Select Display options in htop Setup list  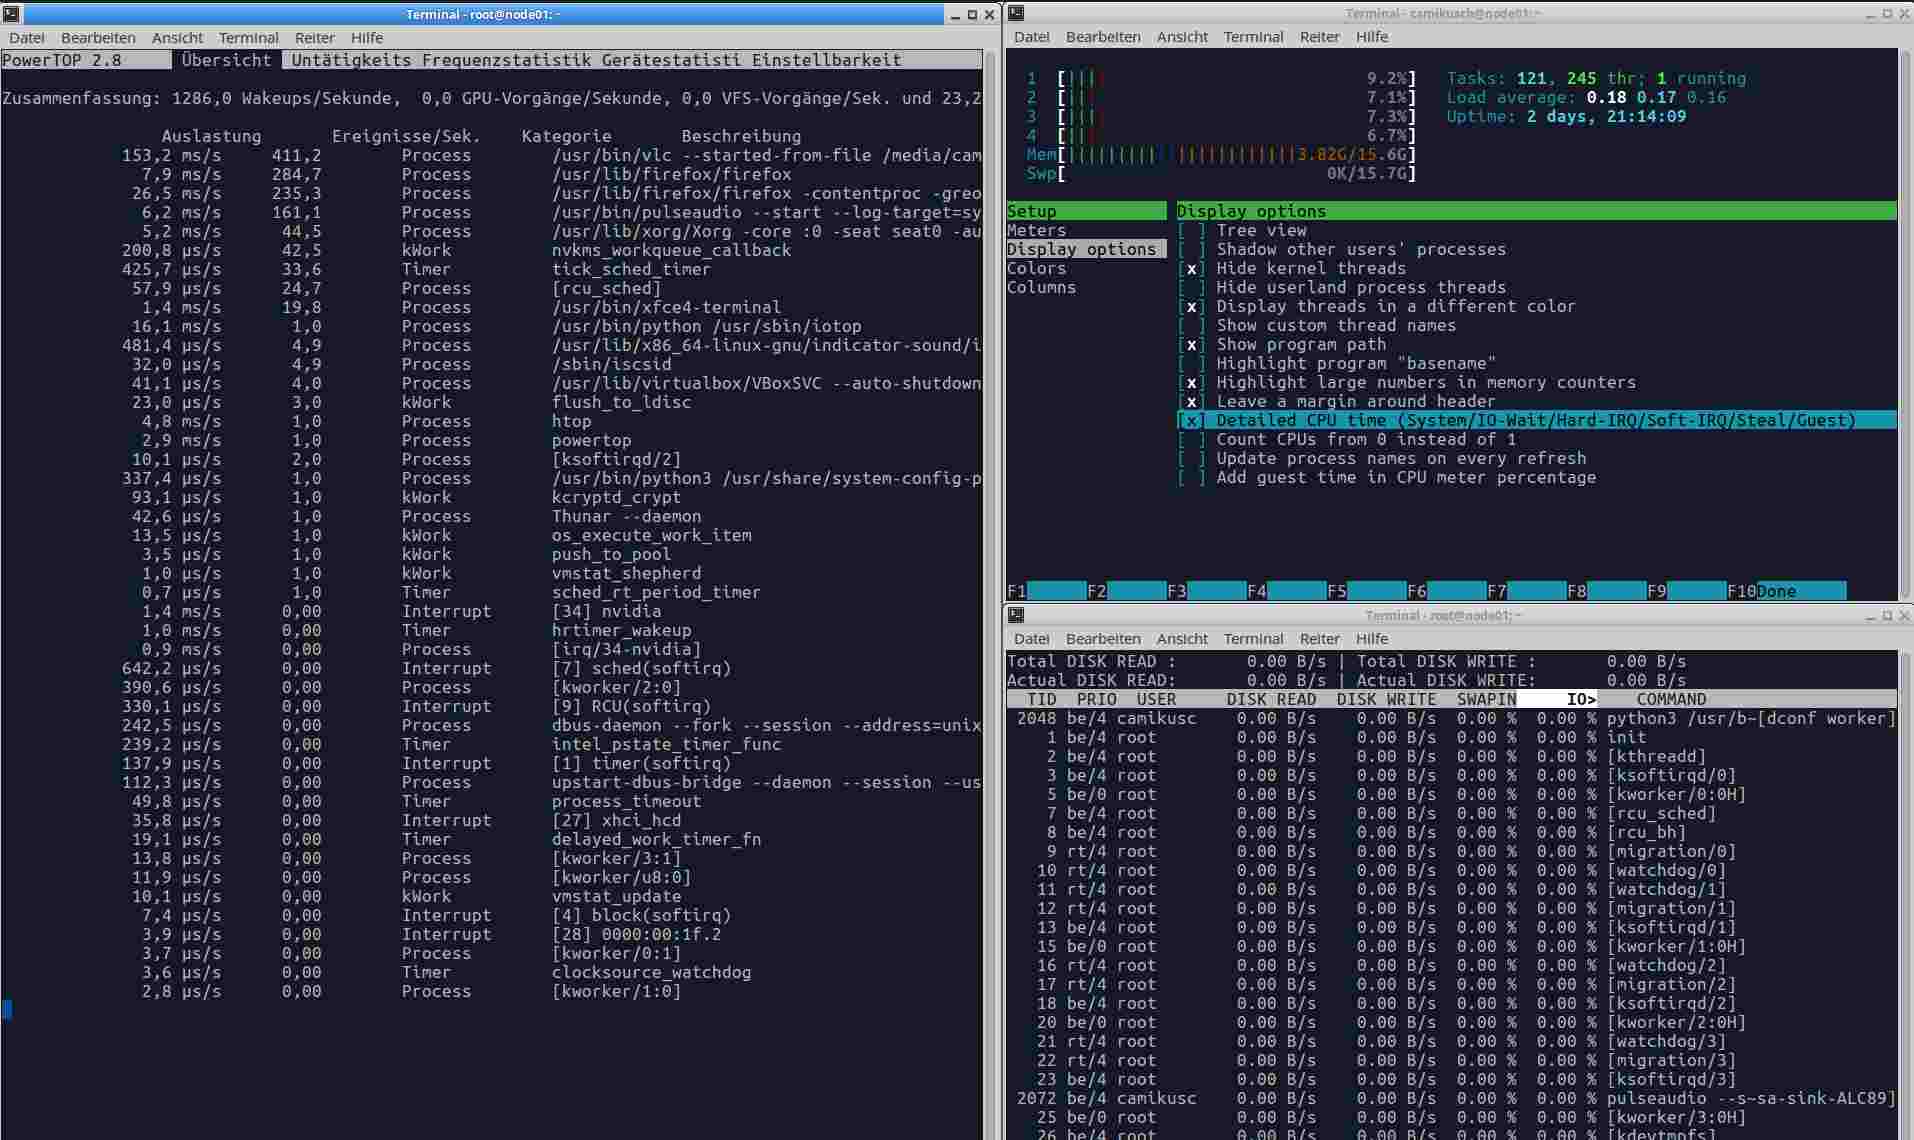point(1086,249)
